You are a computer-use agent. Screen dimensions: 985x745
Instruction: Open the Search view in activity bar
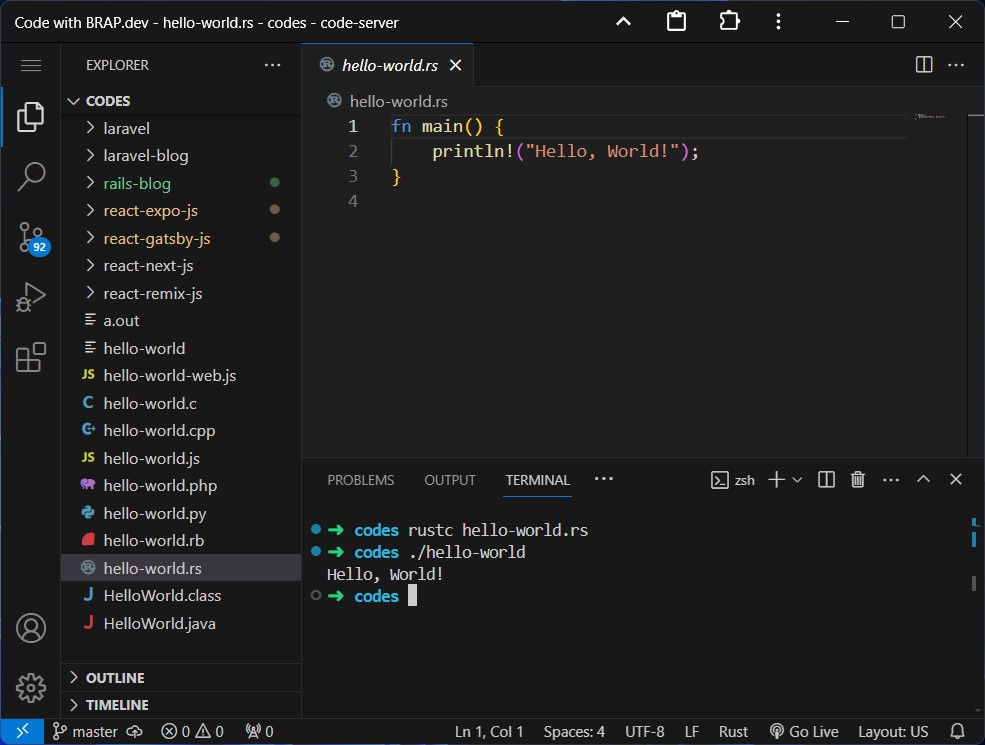coord(30,176)
